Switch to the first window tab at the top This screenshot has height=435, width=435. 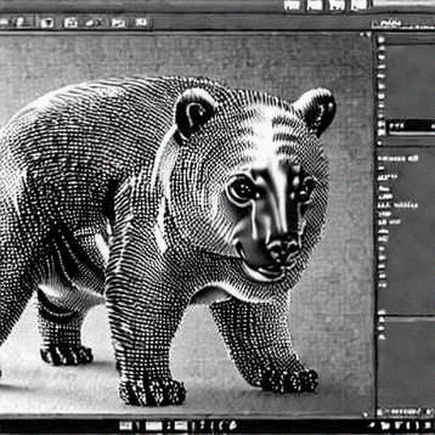click(292, 5)
